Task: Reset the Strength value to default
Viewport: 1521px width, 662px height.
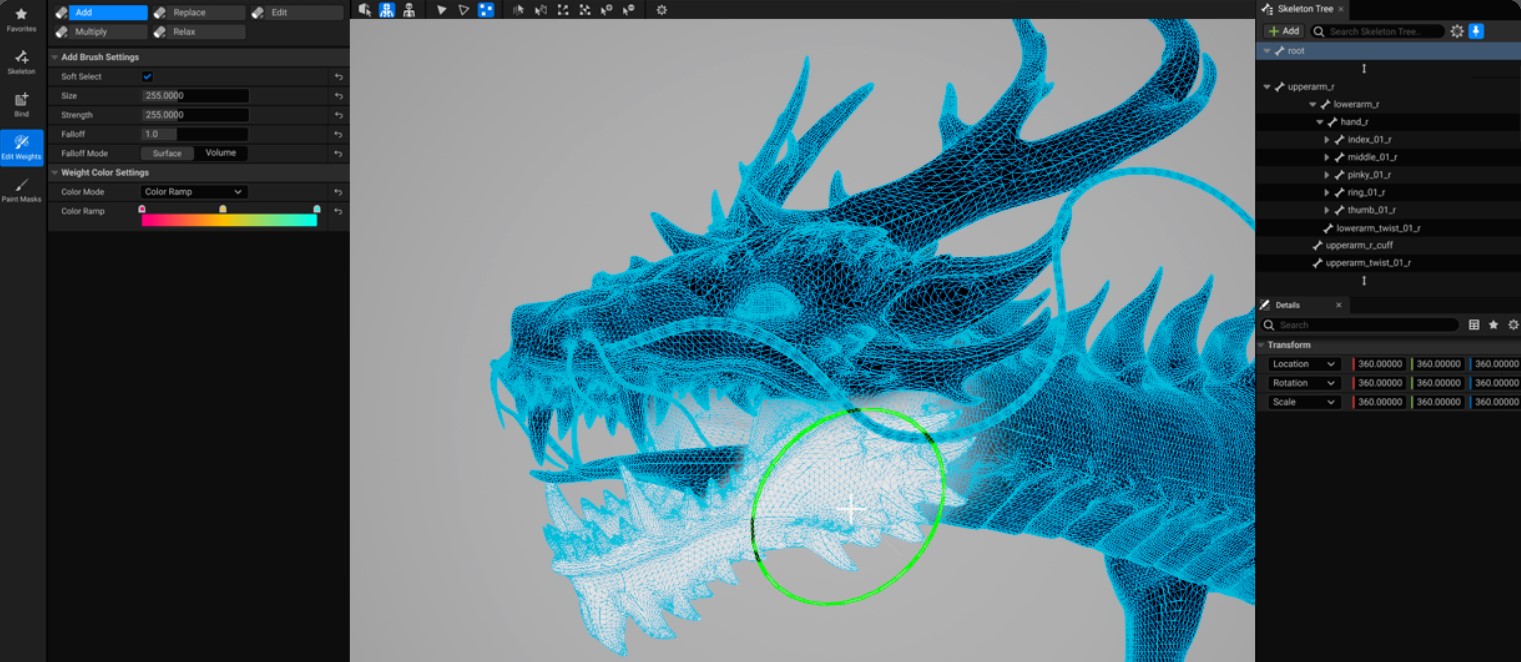Action: [339, 115]
